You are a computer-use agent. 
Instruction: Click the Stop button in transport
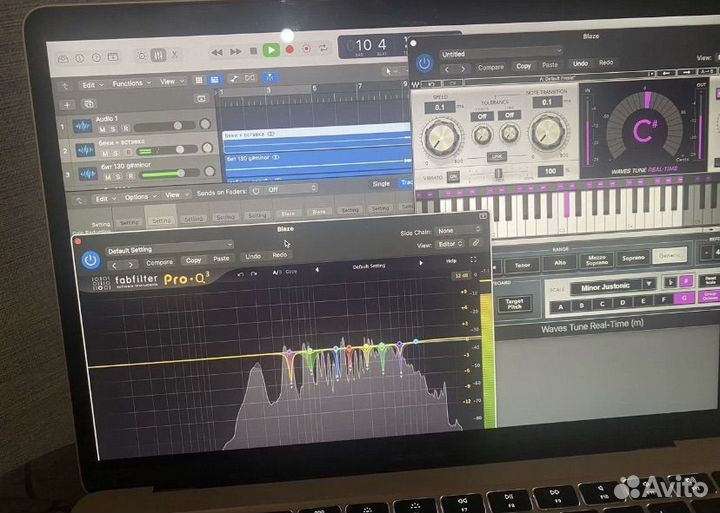pos(254,49)
